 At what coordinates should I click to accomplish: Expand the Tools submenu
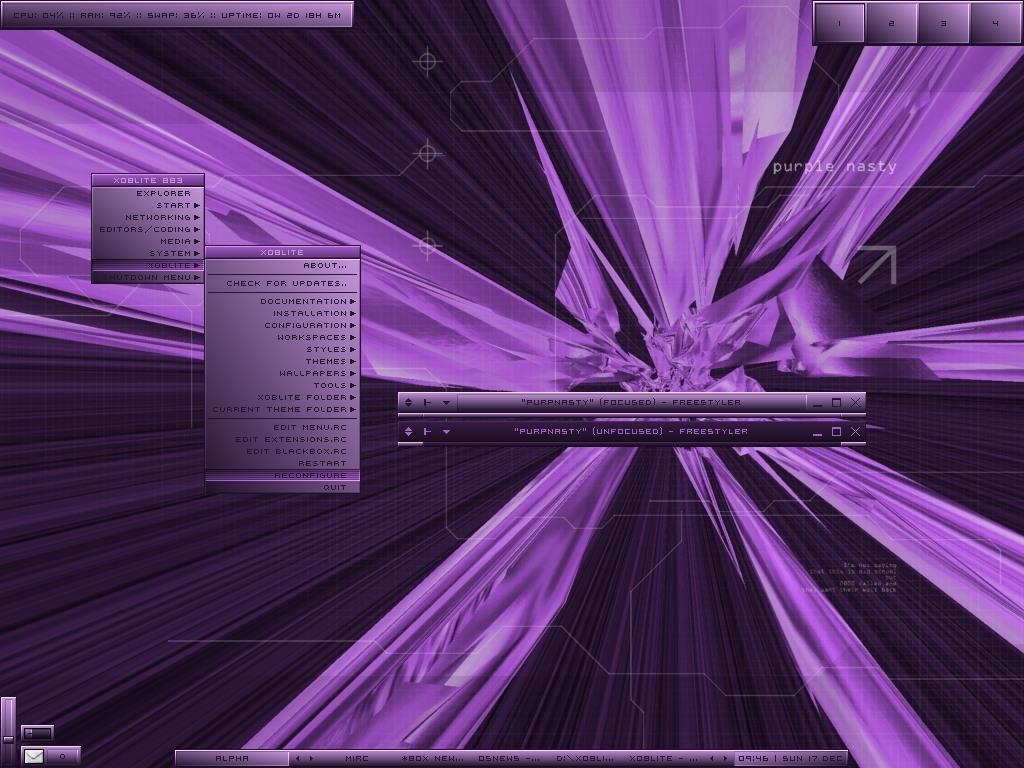283,385
